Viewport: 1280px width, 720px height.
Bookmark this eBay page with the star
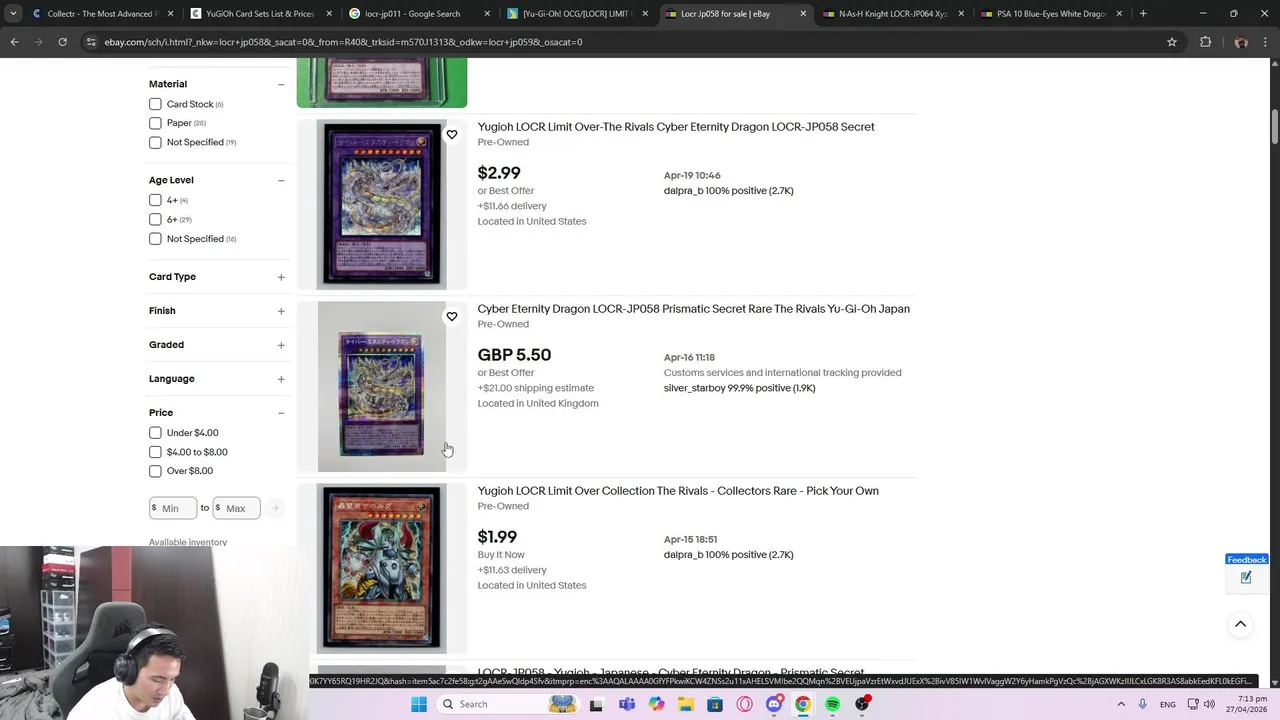click(x=1172, y=42)
